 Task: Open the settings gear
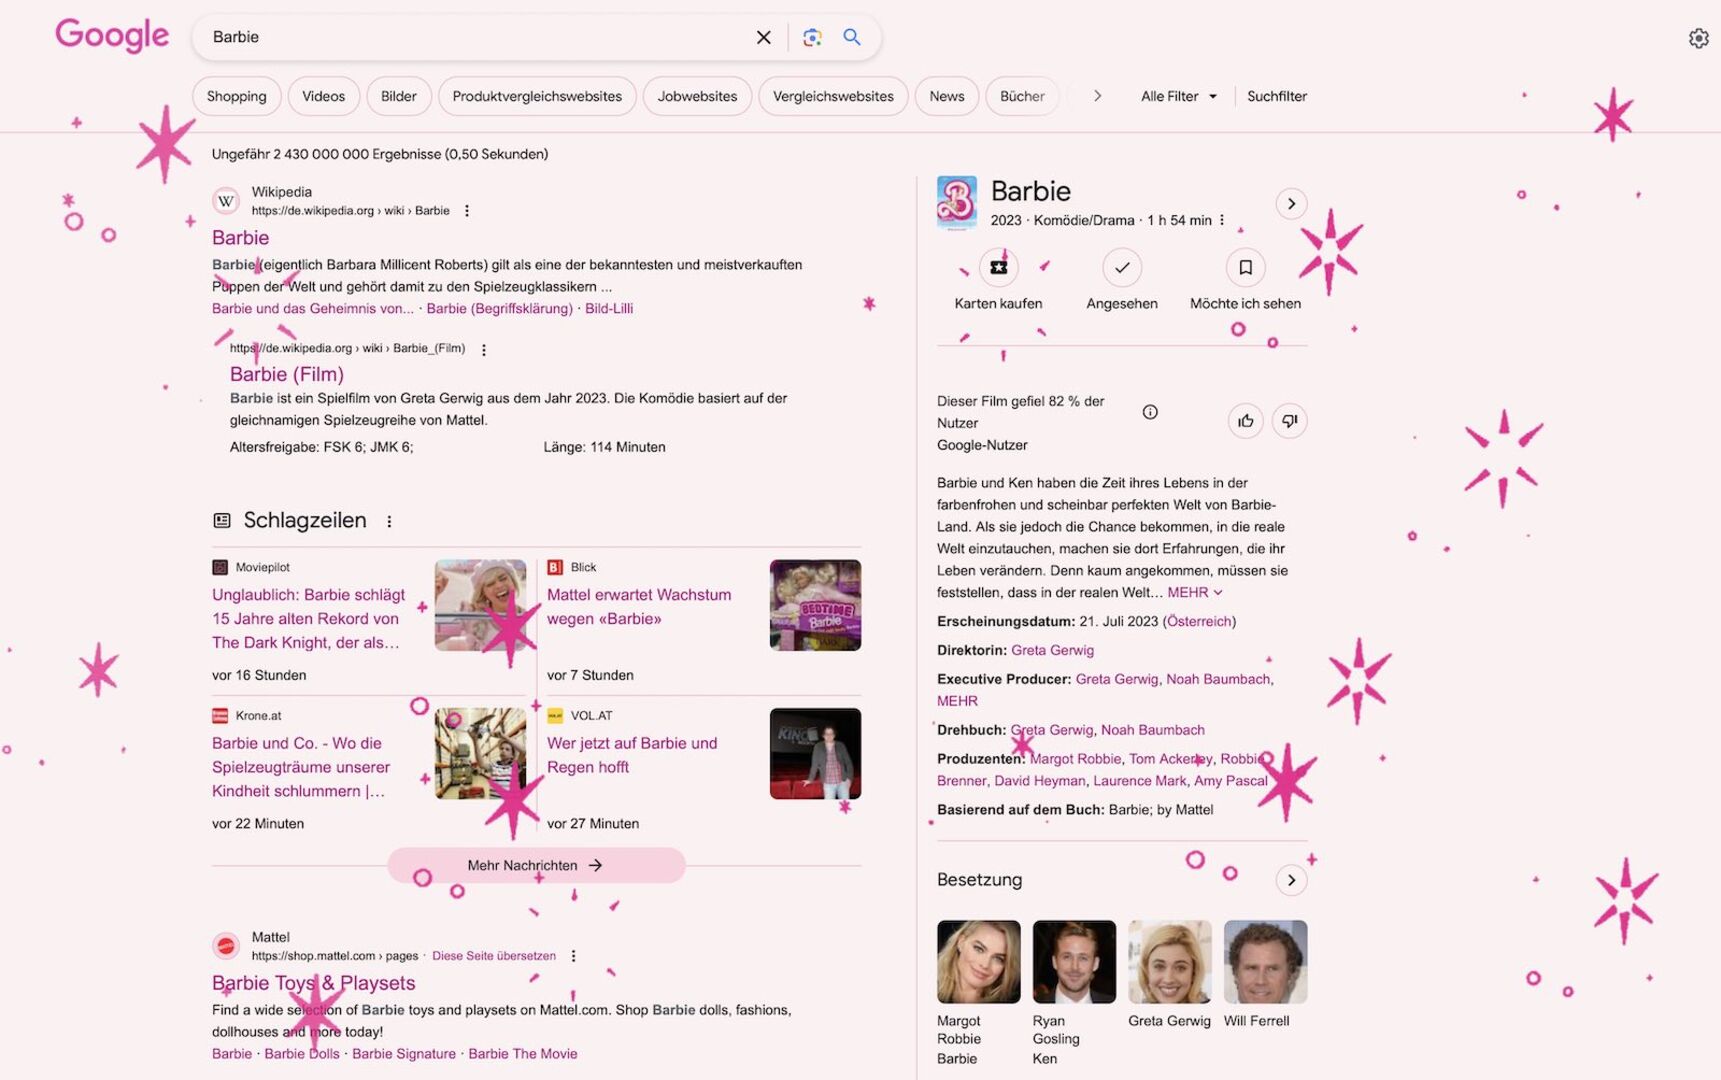pos(1698,37)
